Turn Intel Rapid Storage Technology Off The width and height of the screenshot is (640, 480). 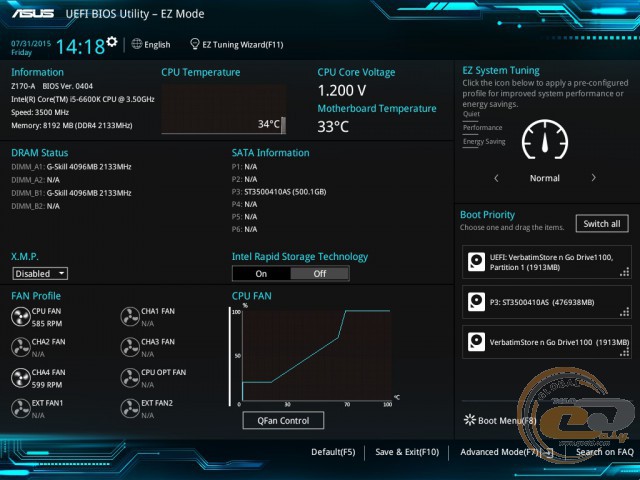[320, 273]
